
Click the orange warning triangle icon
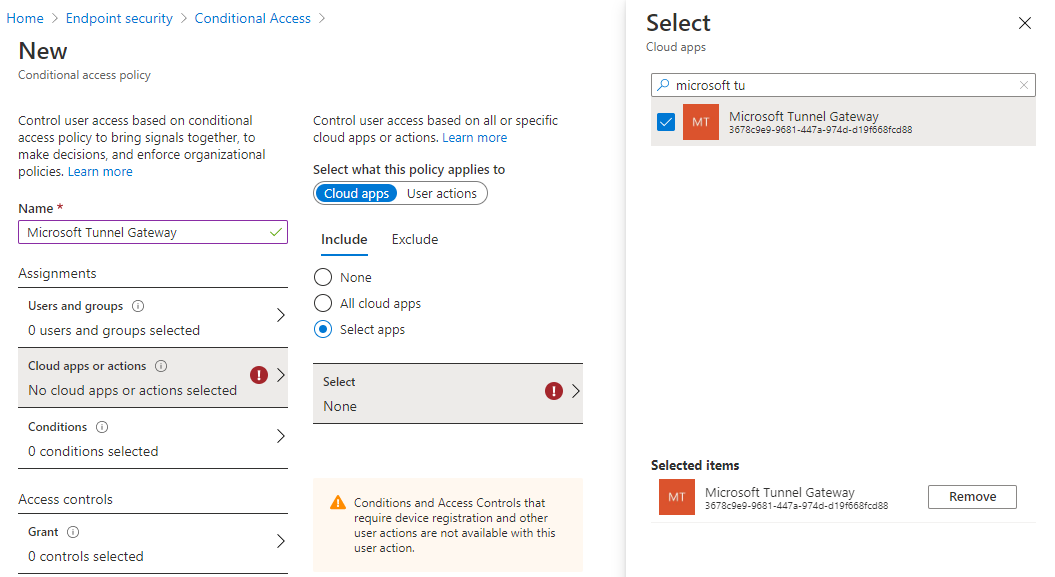coord(338,503)
